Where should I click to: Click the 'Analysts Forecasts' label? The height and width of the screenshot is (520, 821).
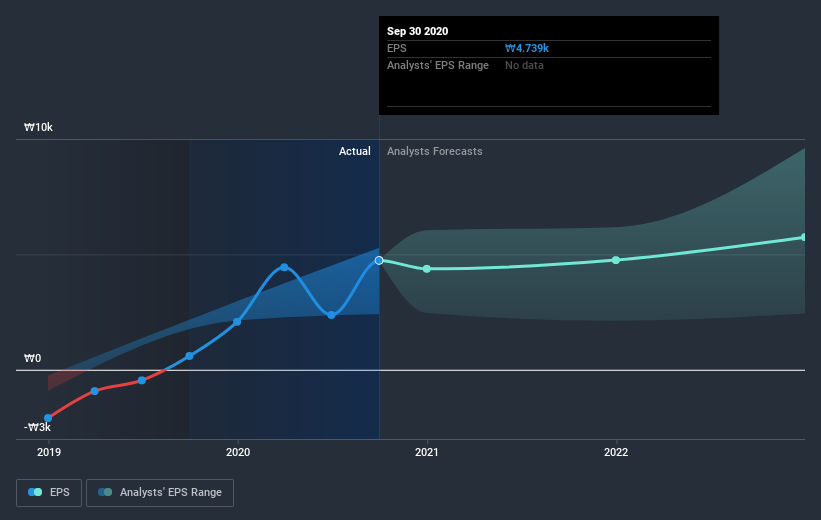(x=435, y=151)
